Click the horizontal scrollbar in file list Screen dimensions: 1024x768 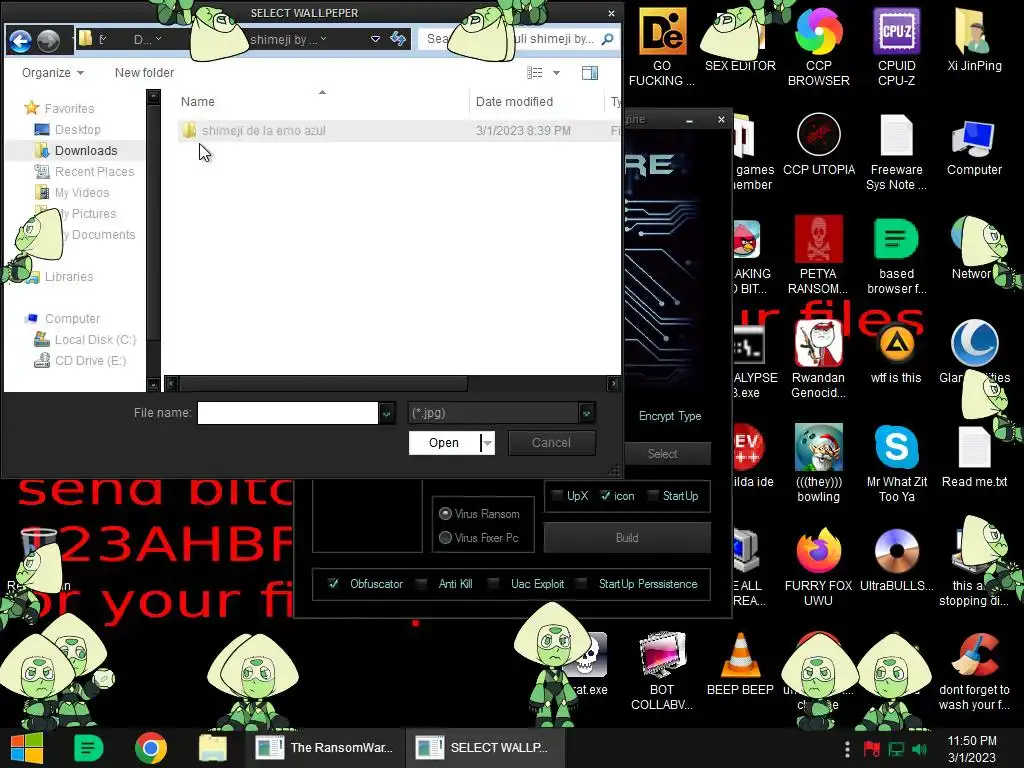pyautogui.click(x=324, y=383)
